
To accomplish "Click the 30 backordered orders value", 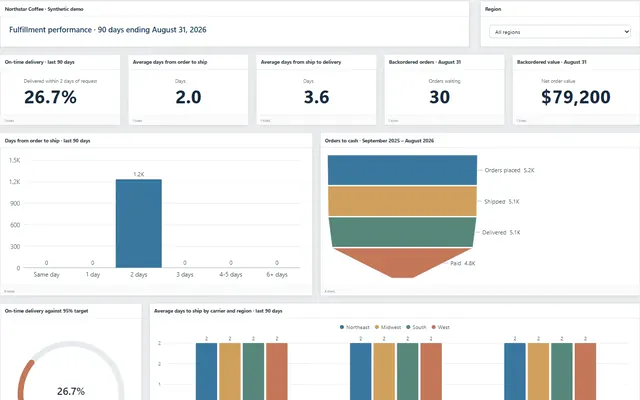I will (440, 97).
